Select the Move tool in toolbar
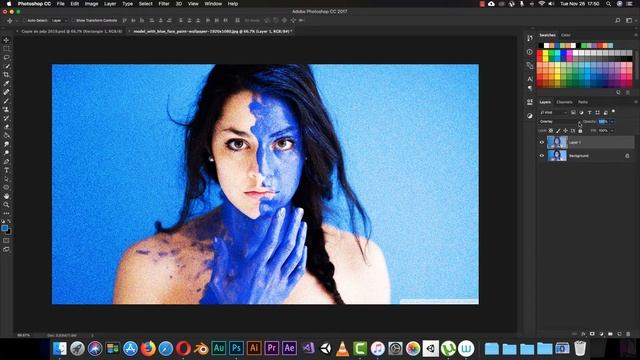This screenshot has height=360, width=640. [6, 40]
